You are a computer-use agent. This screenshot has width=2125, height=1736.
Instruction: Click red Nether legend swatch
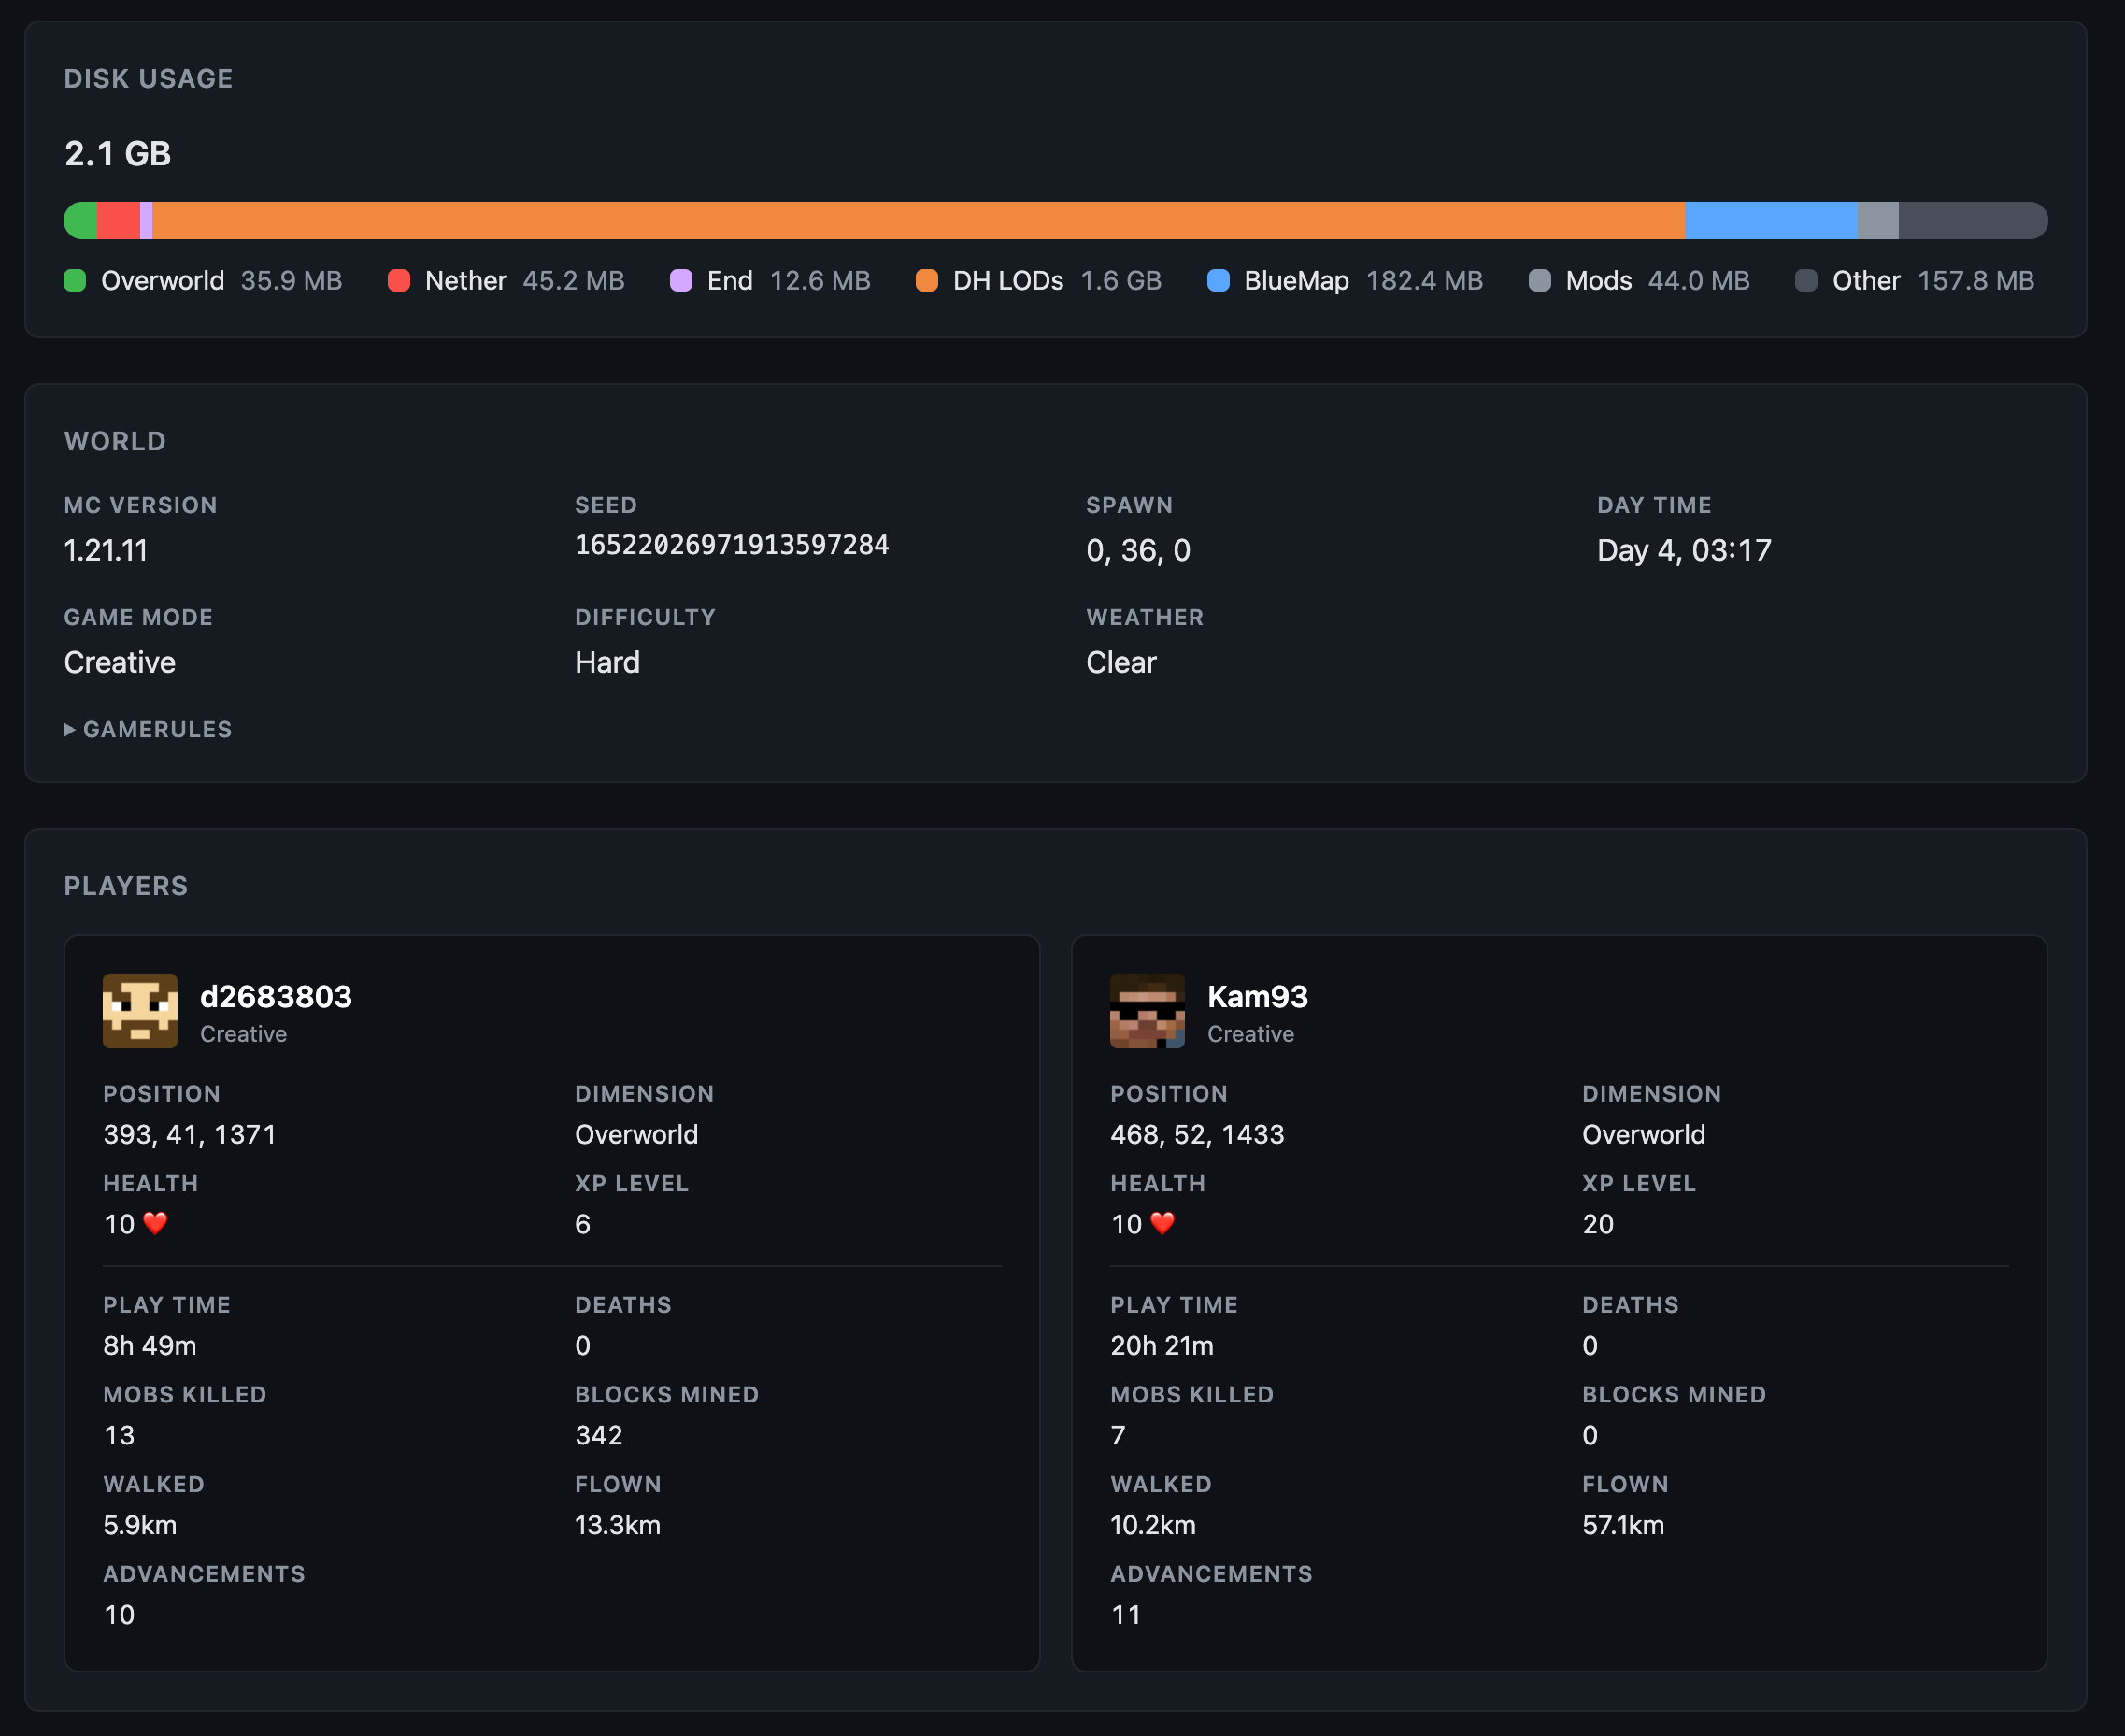[x=399, y=281]
